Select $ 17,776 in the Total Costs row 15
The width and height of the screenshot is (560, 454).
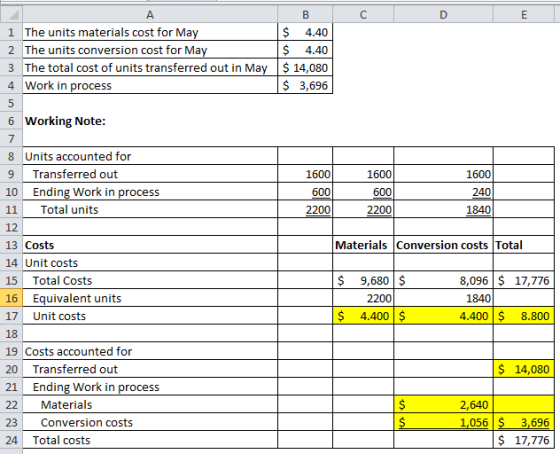pyautogui.click(x=524, y=280)
